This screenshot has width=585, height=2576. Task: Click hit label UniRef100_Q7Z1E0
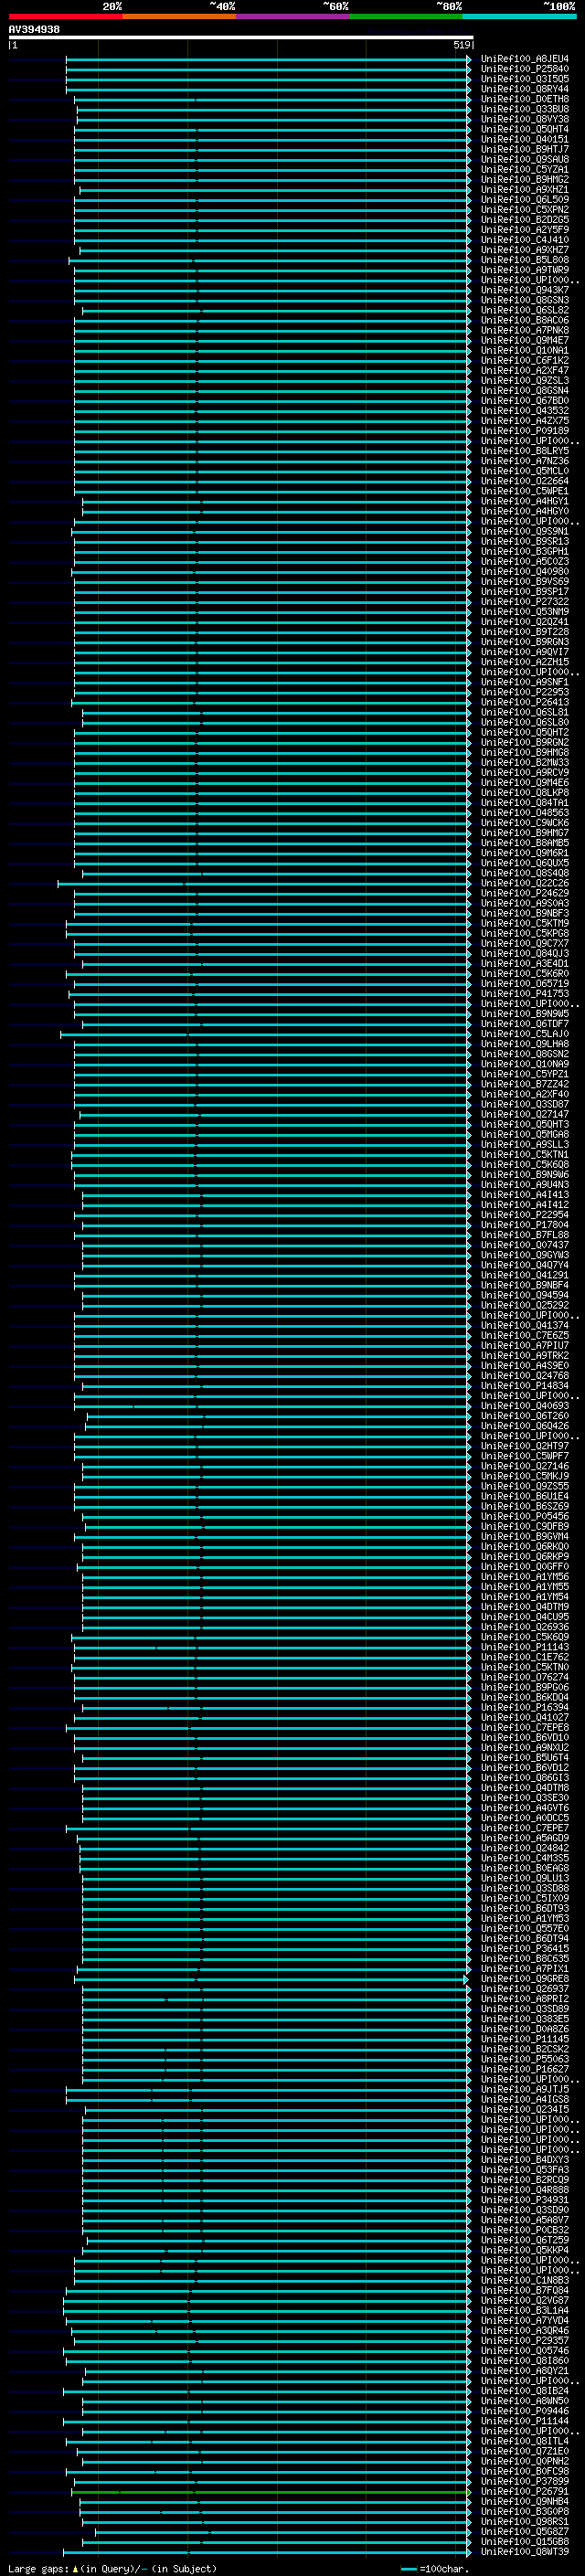point(525,2451)
